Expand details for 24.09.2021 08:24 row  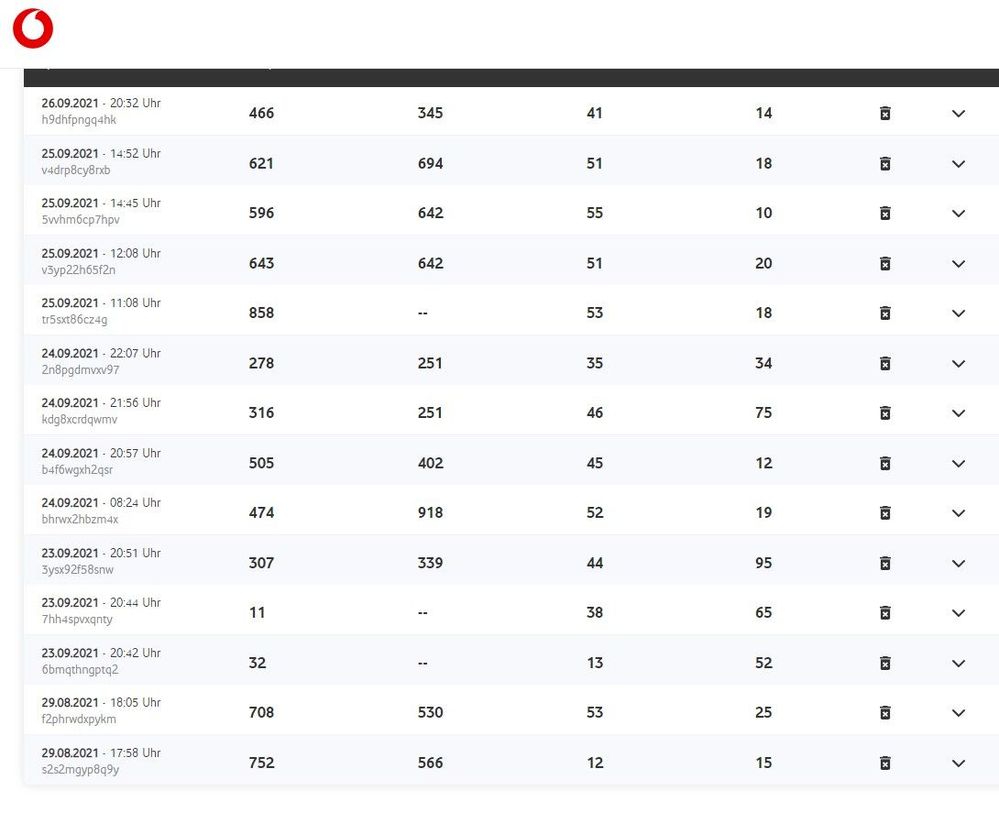pos(958,514)
